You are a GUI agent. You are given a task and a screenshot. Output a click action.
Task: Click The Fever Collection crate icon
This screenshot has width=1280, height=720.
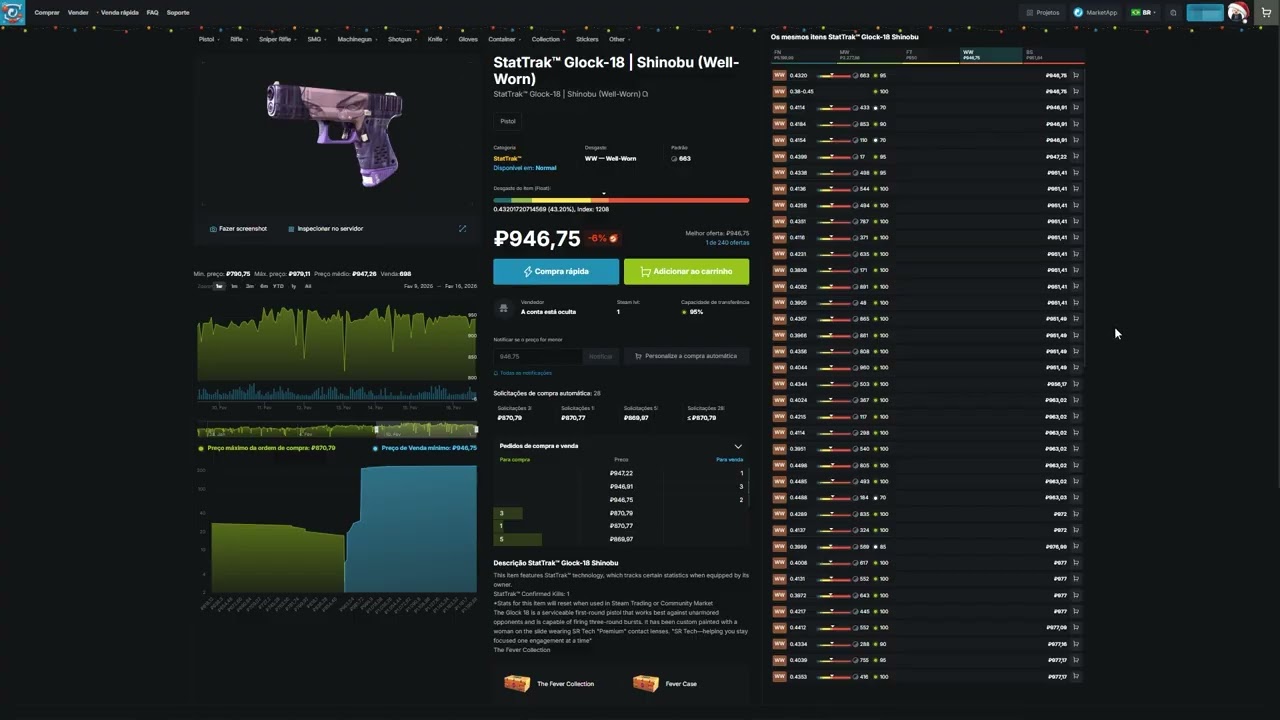pyautogui.click(x=517, y=683)
